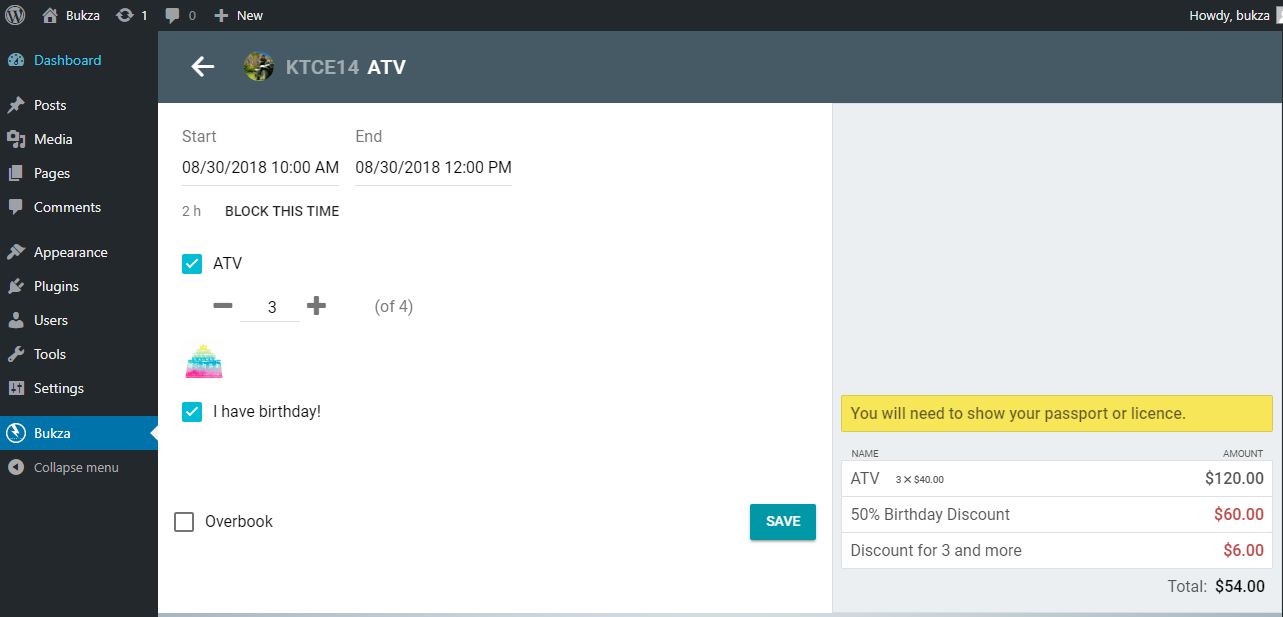
Task: Open the Users menu
Action: [x=78, y=320]
